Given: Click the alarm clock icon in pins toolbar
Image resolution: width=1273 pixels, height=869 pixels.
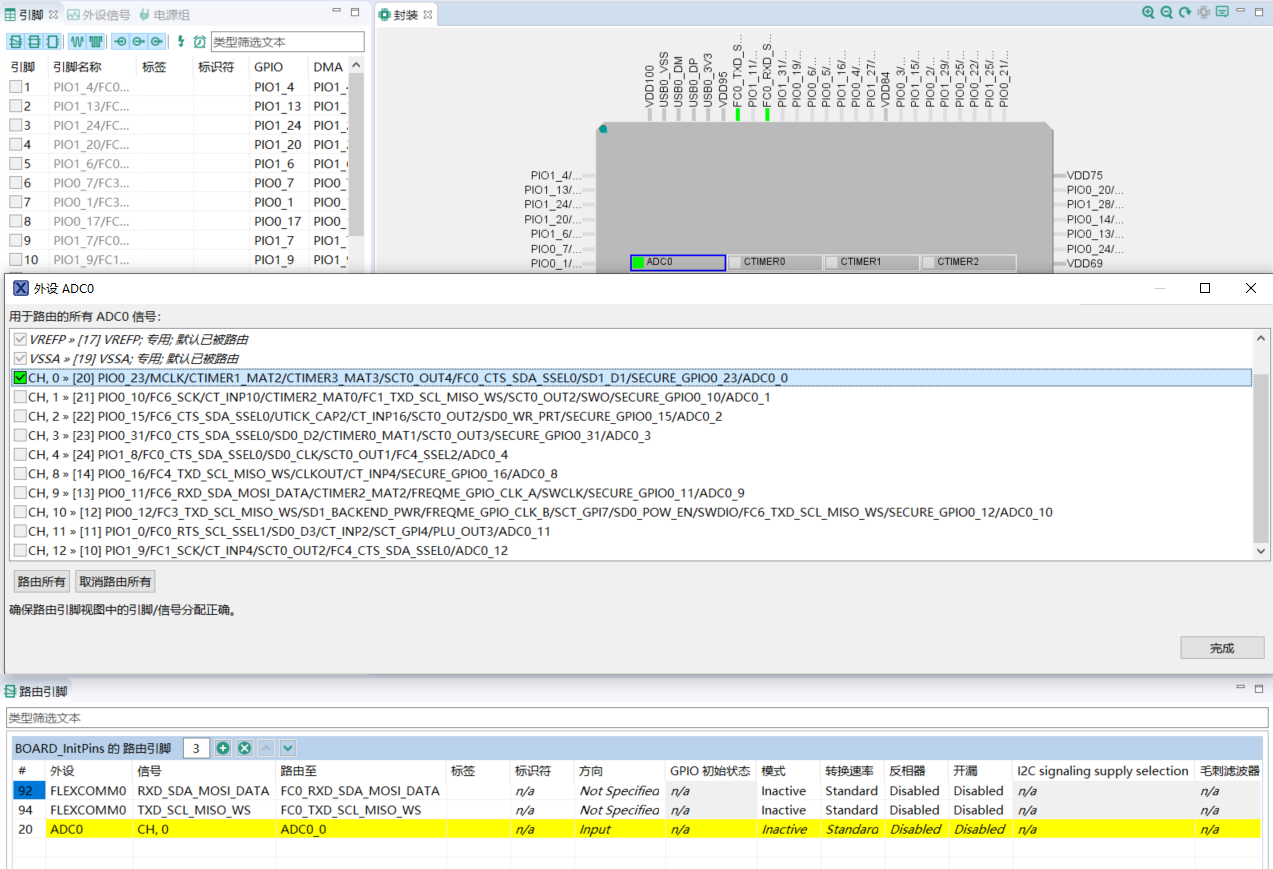Looking at the screenshot, I should [199, 42].
